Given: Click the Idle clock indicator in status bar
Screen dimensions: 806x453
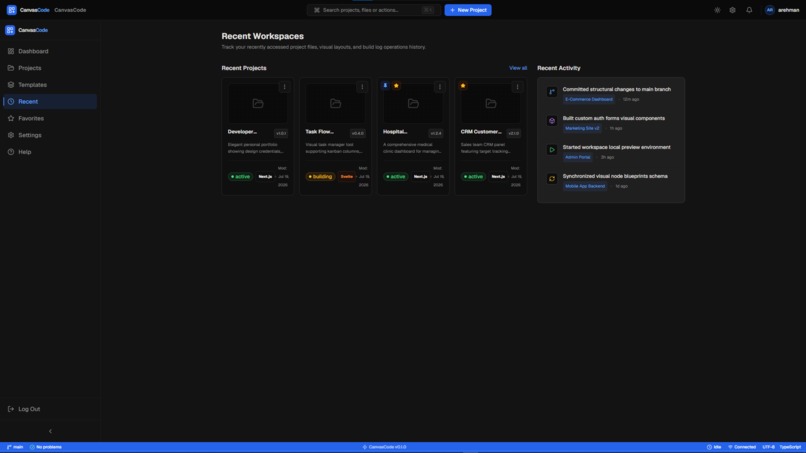Looking at the screenshot, I should coord(714,447).
